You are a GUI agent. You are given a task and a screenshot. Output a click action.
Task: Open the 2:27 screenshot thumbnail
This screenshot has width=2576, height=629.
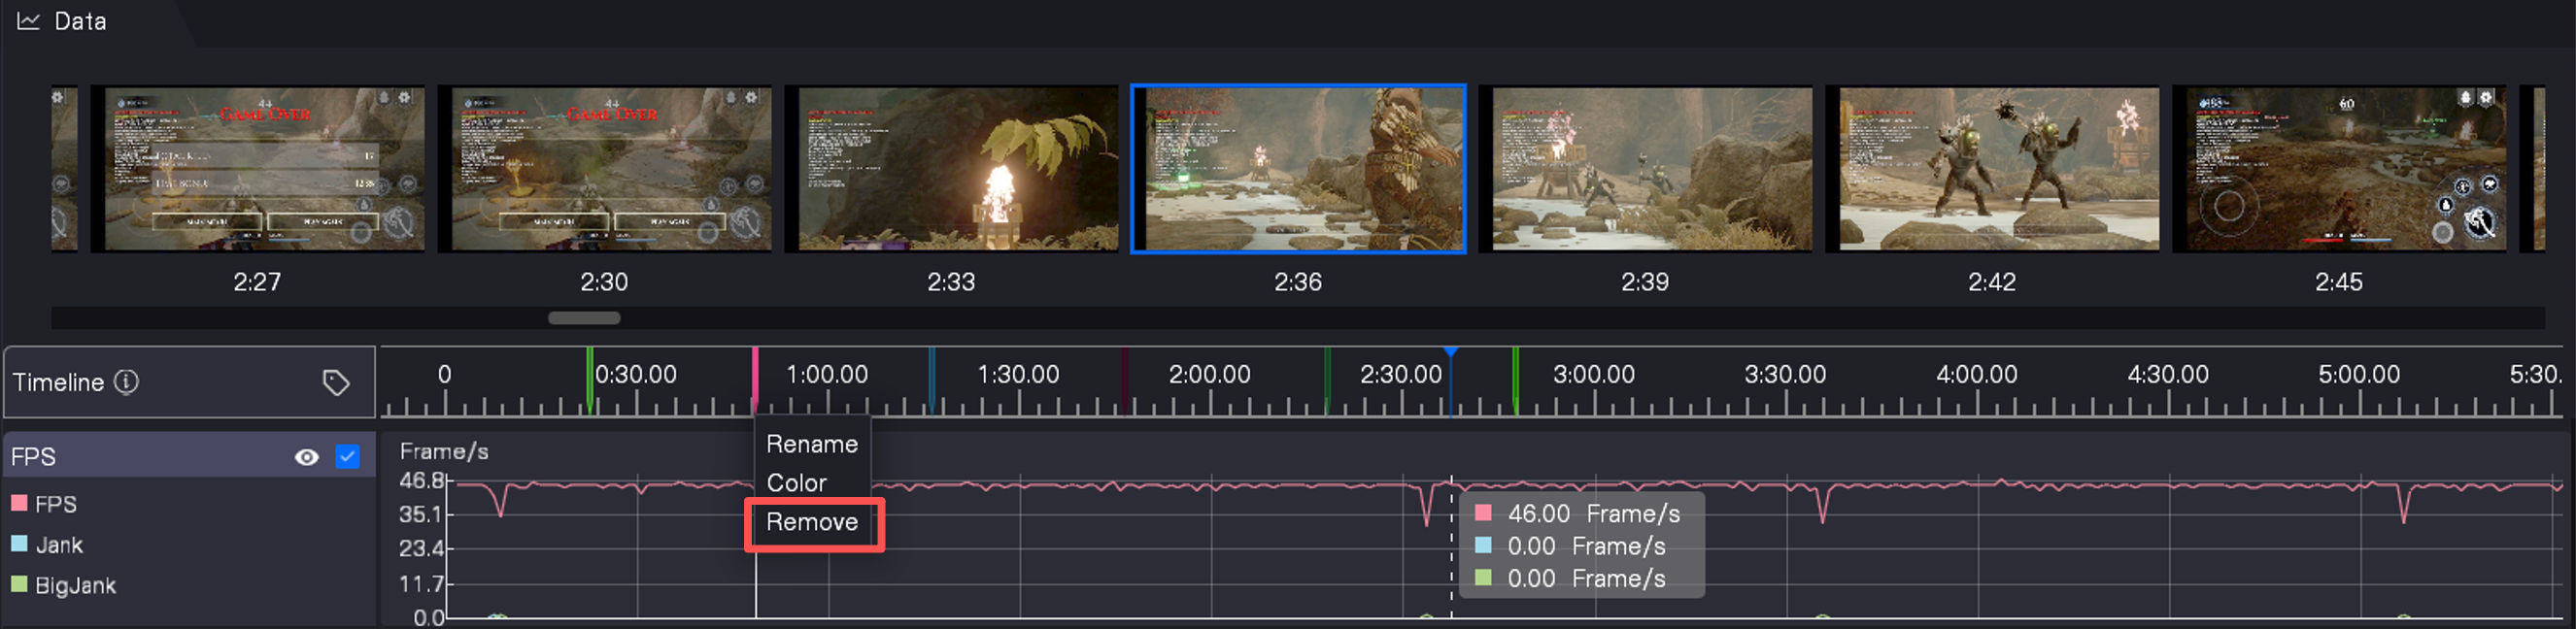pyautogui.click(x=257, y=169)
